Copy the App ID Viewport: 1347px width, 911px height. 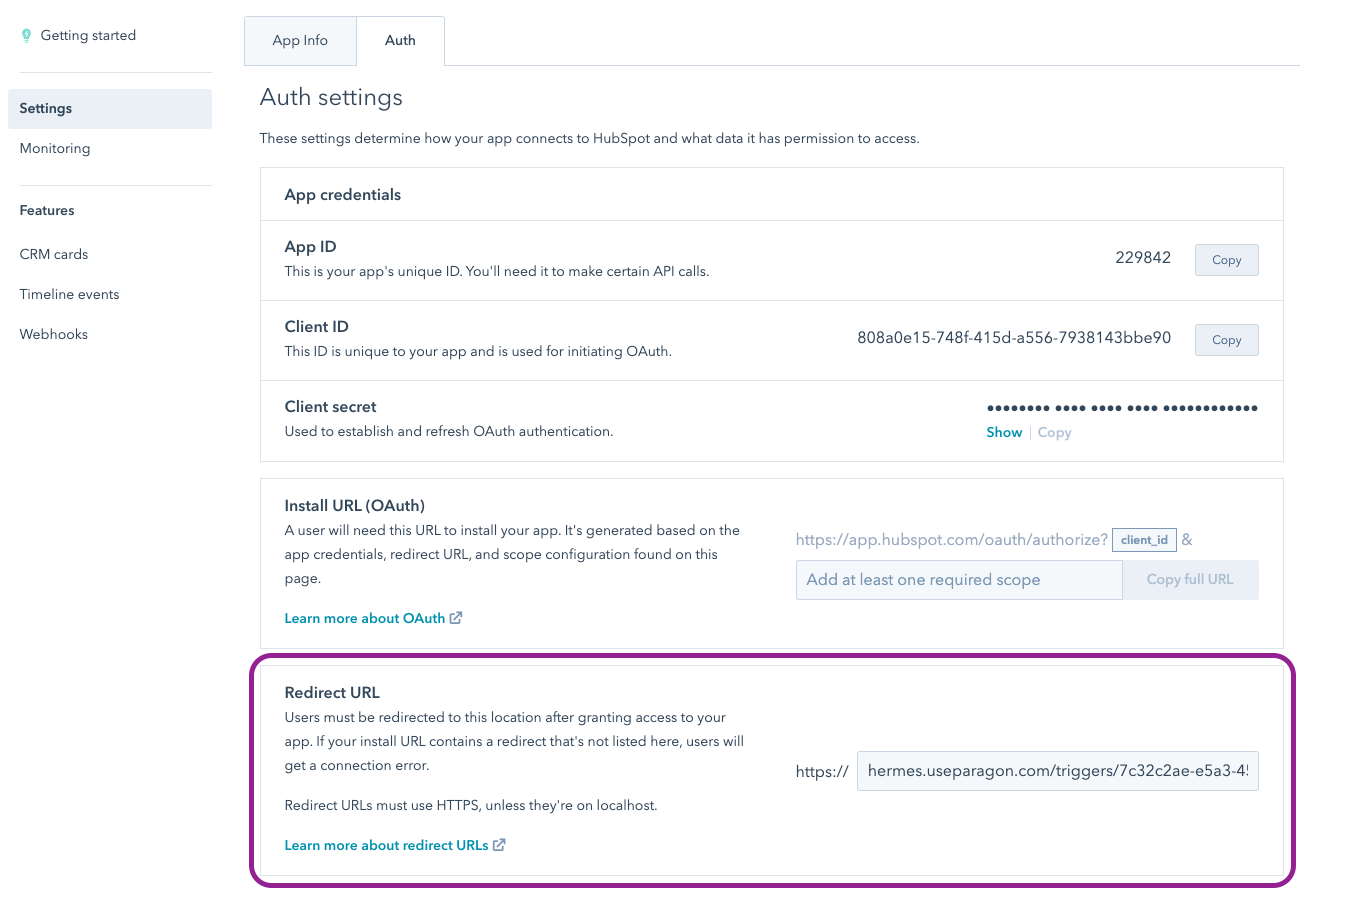pyautogui.click(x=1226, y=260)
